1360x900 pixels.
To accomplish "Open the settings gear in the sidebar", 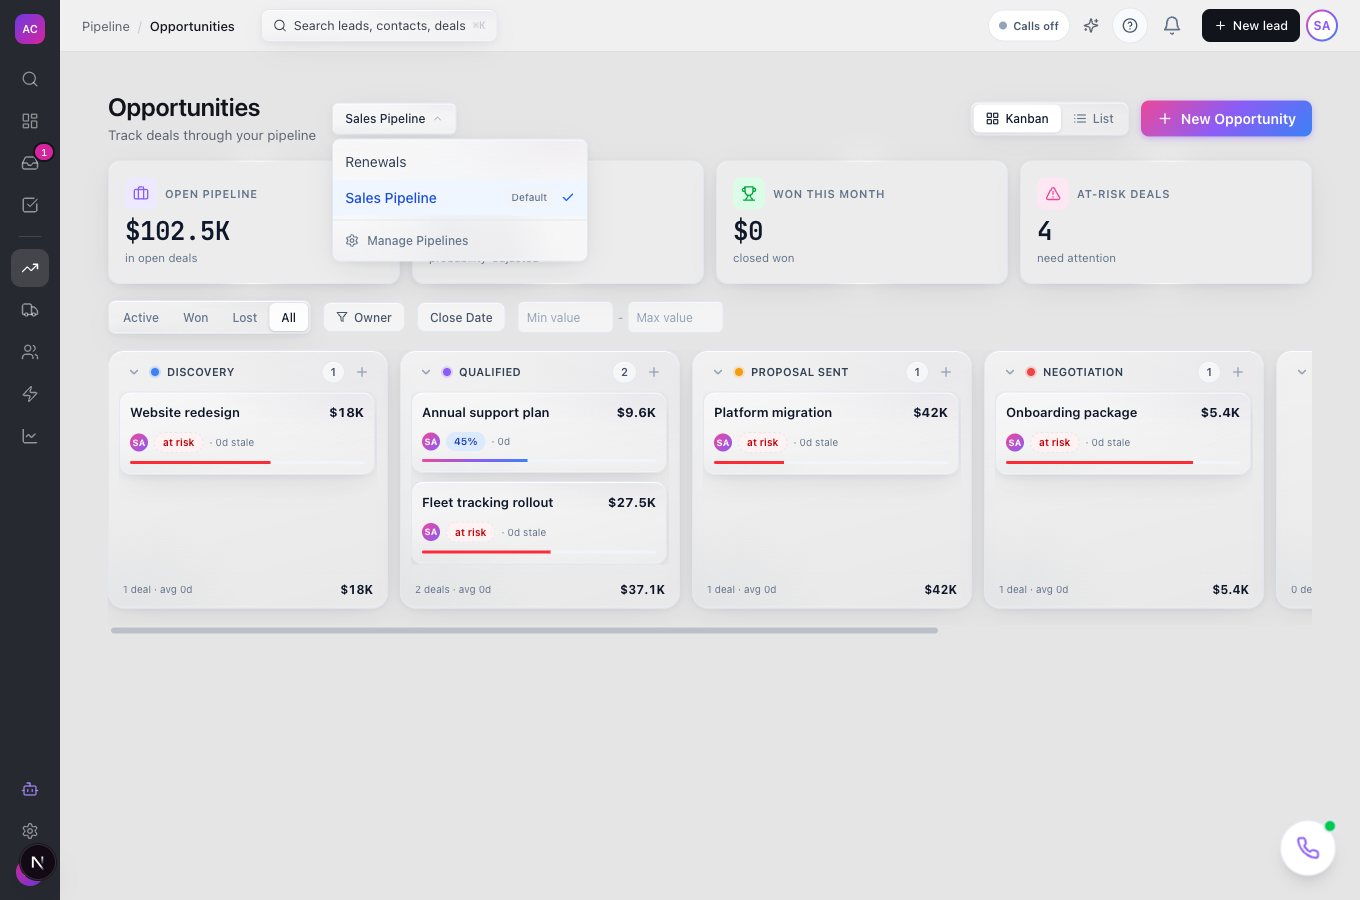I will click(30, 831).
